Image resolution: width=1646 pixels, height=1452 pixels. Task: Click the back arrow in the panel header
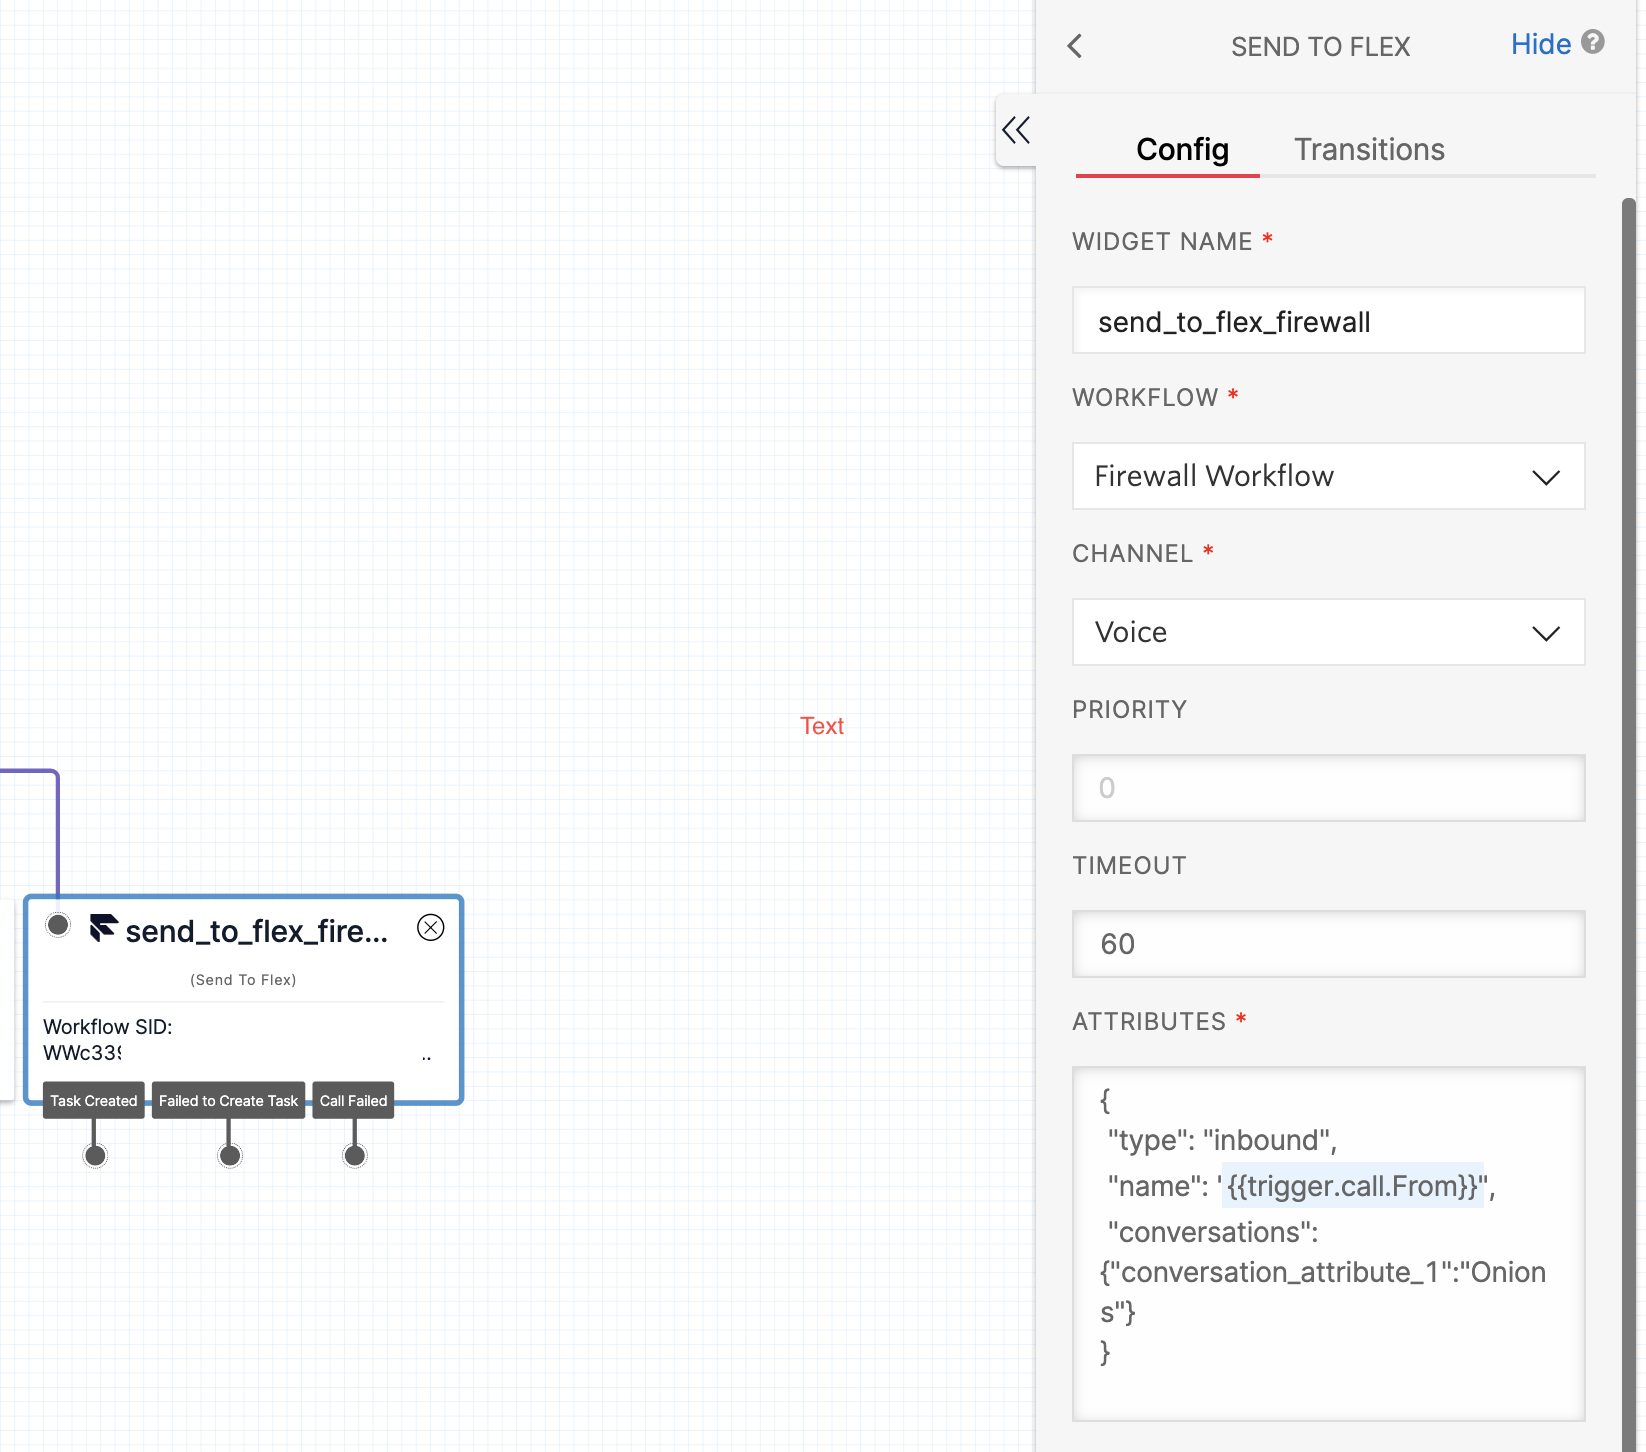pyautogui.click(x=1075, y=46)
